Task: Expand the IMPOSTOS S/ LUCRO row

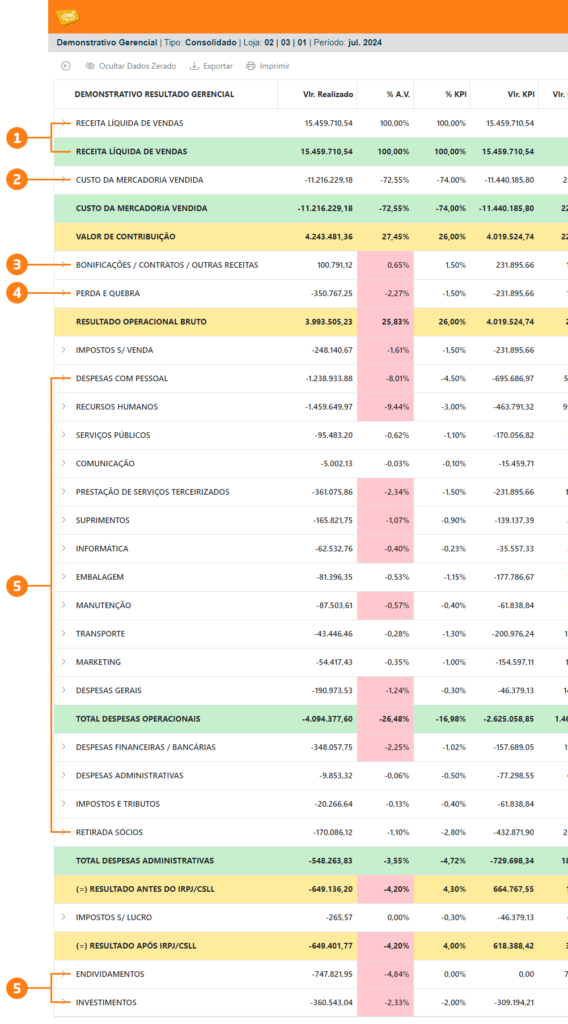Action: (x=63, y=917)
